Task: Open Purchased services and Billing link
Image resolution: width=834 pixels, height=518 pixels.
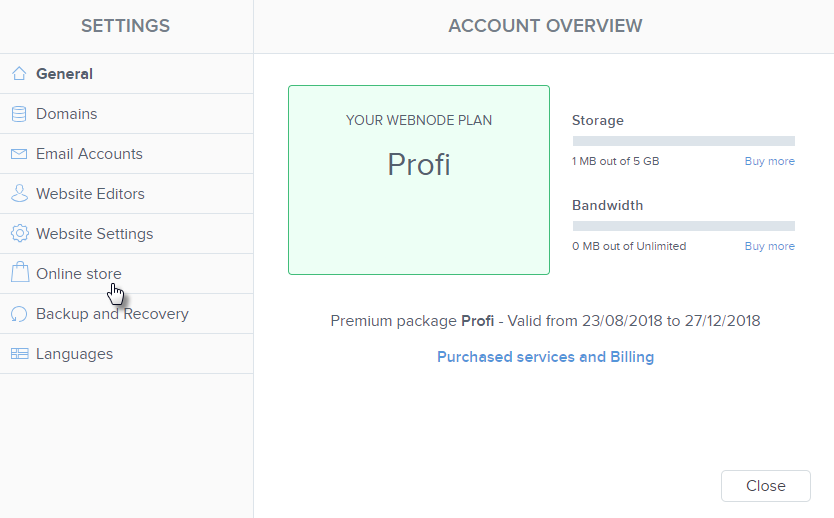Action: [545, 357]
